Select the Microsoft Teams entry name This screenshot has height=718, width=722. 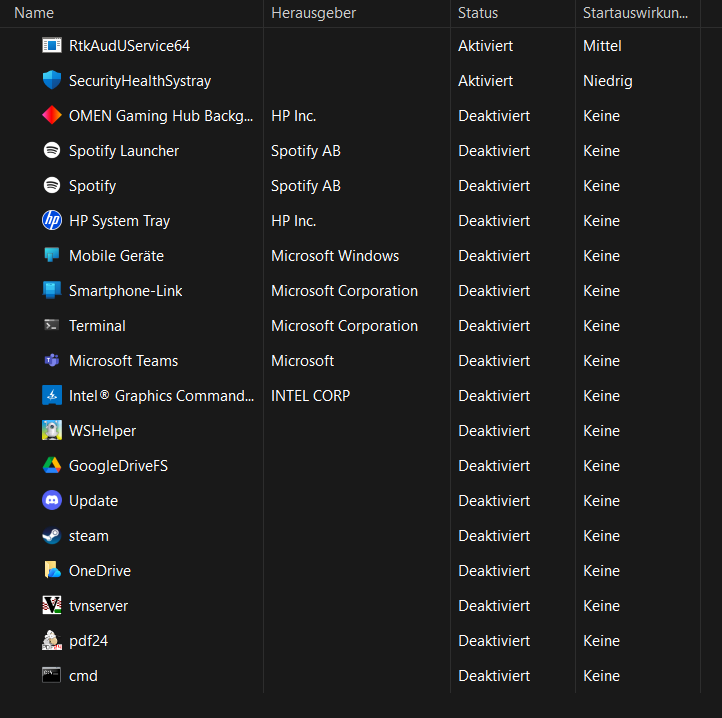[x=123, y=361]
